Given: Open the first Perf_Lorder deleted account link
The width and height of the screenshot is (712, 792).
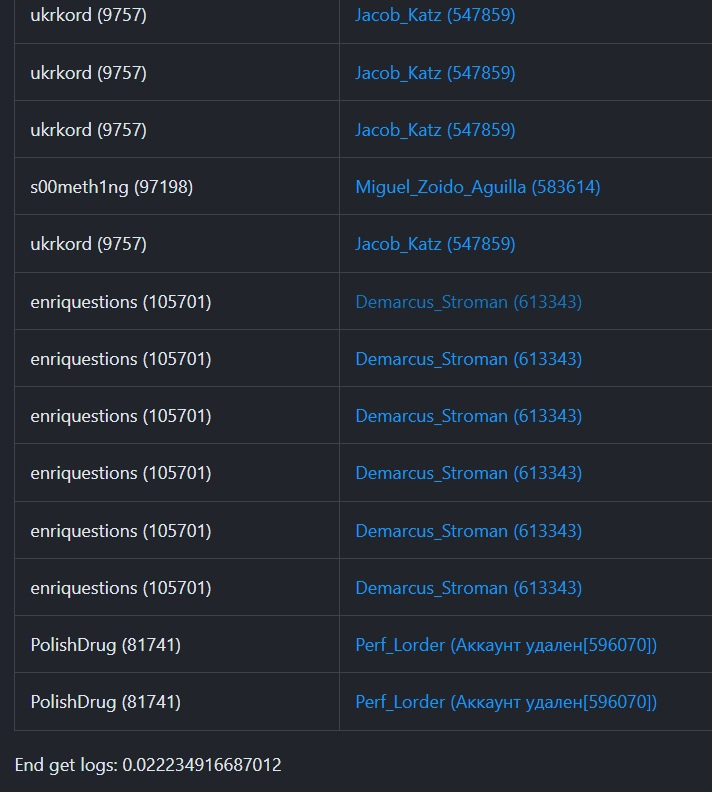Looking at the screenshot, I should click(x=506, y=645).
